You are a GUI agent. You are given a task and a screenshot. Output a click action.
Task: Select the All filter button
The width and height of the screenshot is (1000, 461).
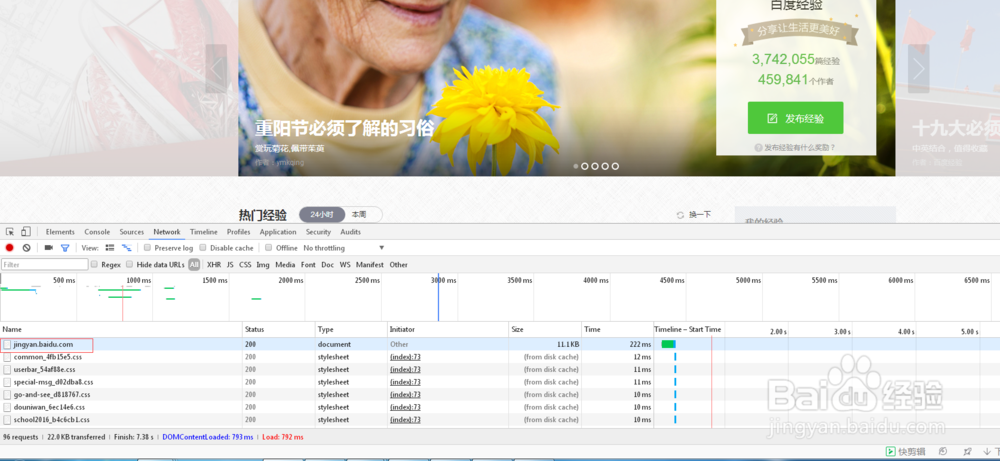194,265
